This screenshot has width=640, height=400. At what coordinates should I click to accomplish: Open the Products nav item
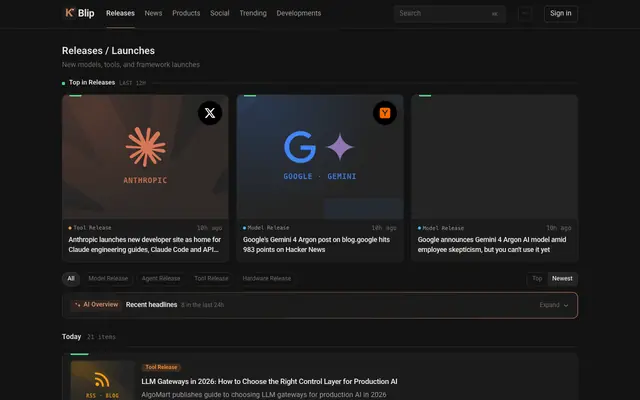click(x=186, y=13)
